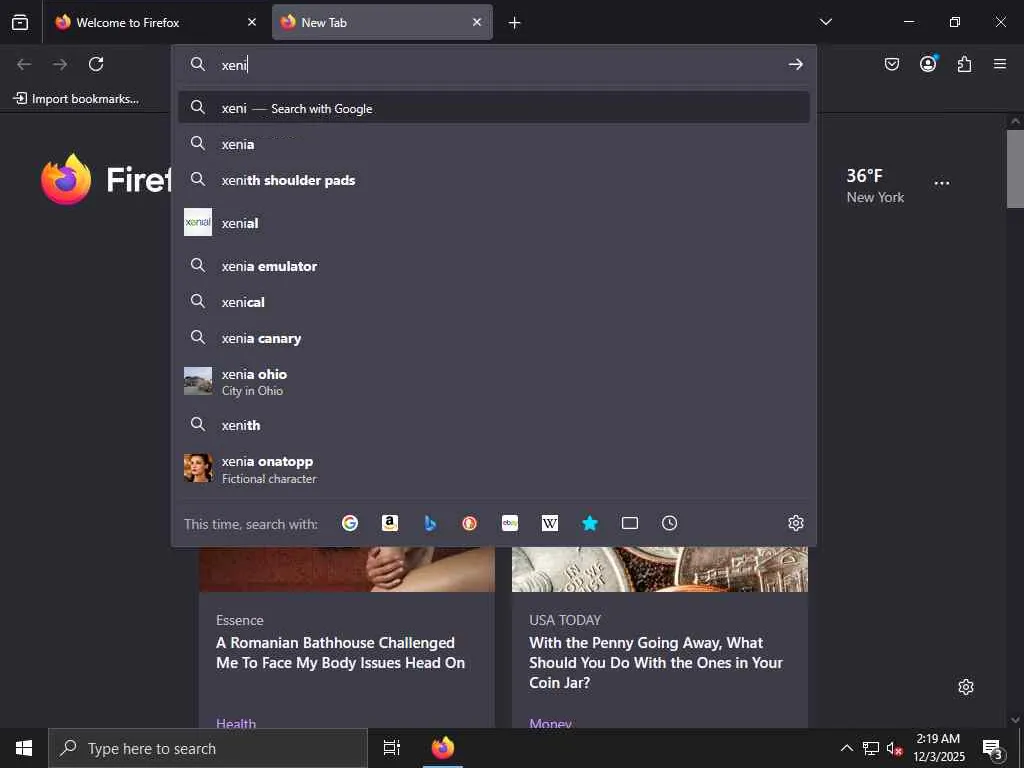Choose 'xenia onatopp' Fictional character suggestion
The height and width of the screenshot is (768, 1024).
494,469
